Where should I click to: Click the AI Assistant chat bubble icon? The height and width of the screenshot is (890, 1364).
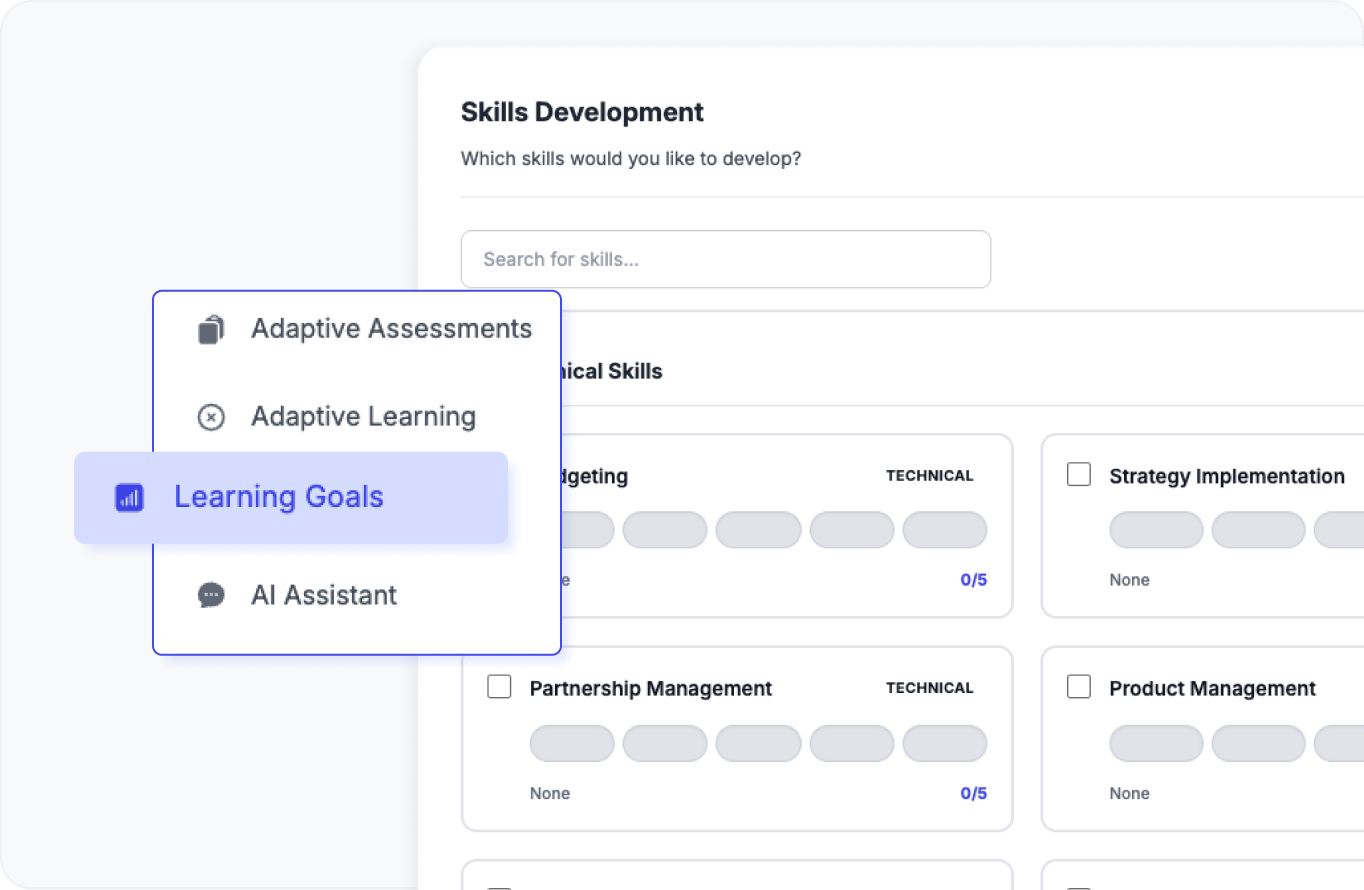[211, 595]
